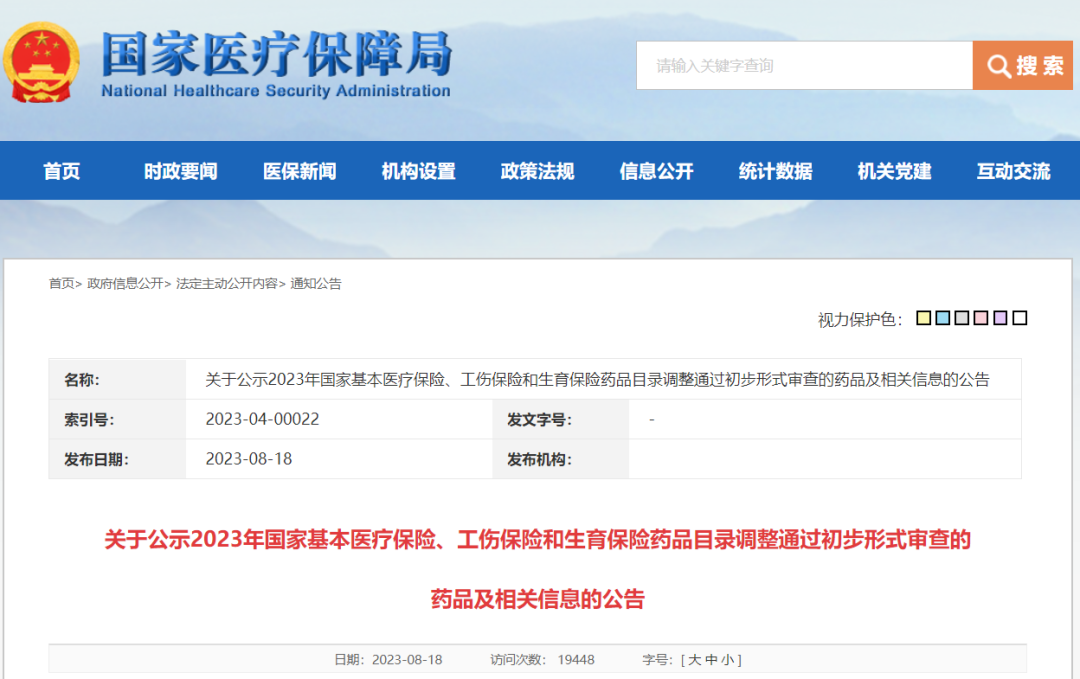Image resolution: width=1080 pixels, height=679 pixels.
Task: Click the 国家医疗保障局 site title
Action: (x=277, y=54)
